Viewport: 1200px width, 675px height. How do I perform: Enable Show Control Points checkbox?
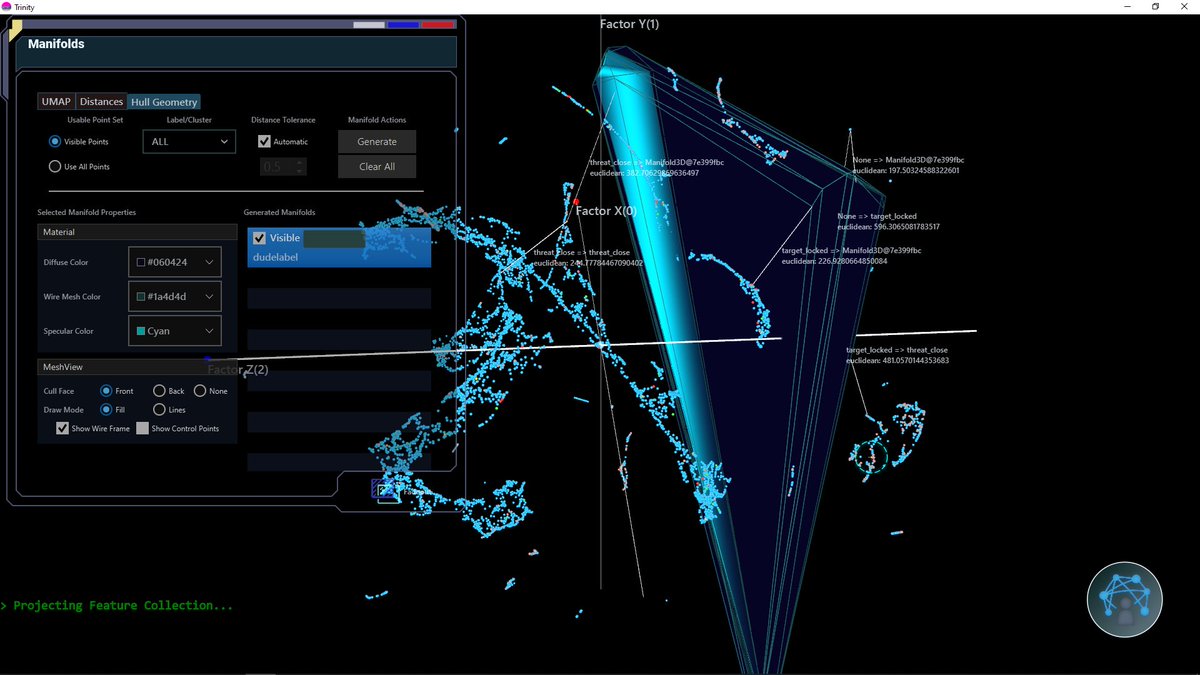[142, 429]
